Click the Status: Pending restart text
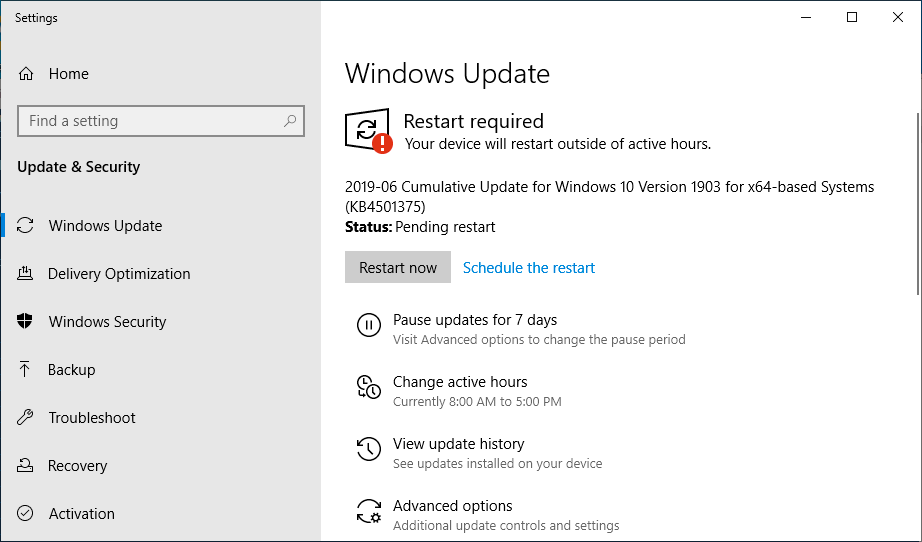This screenshot has width=922, height=542. [420, 227]
